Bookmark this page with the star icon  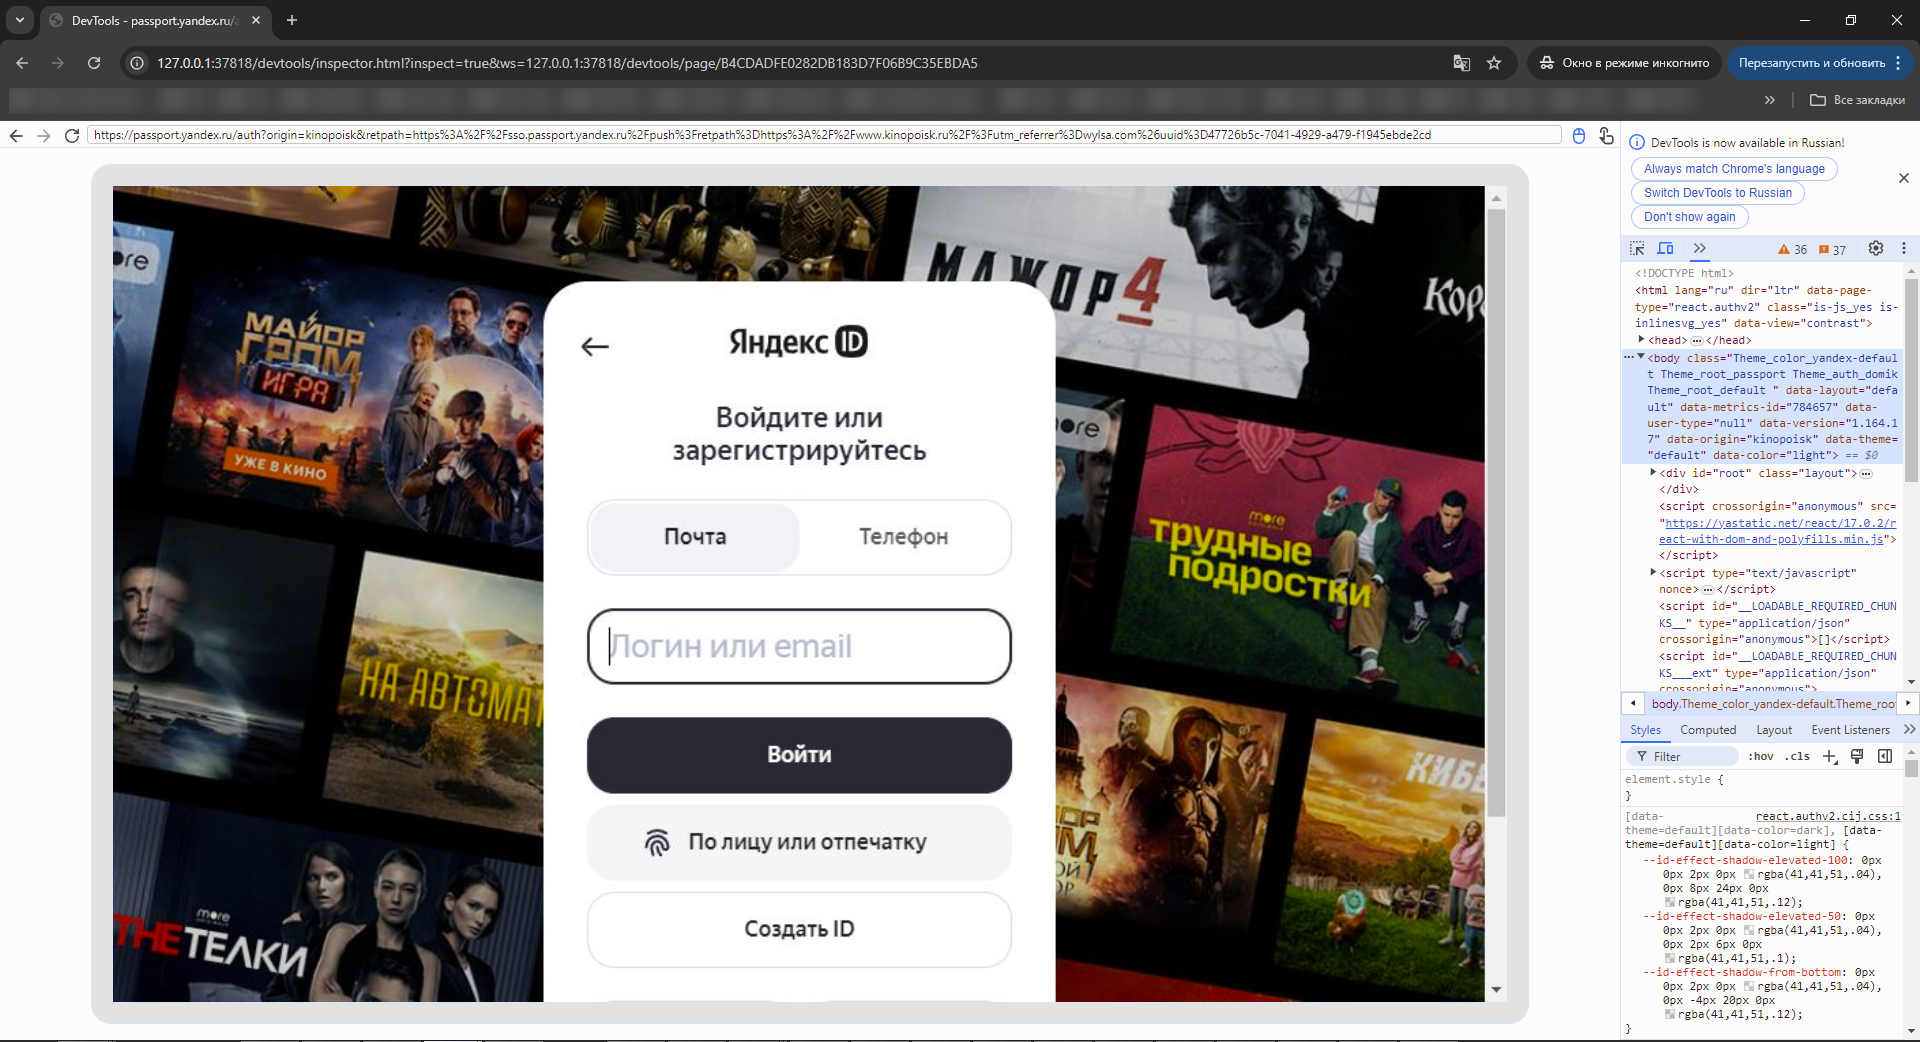pos(1494,63)
